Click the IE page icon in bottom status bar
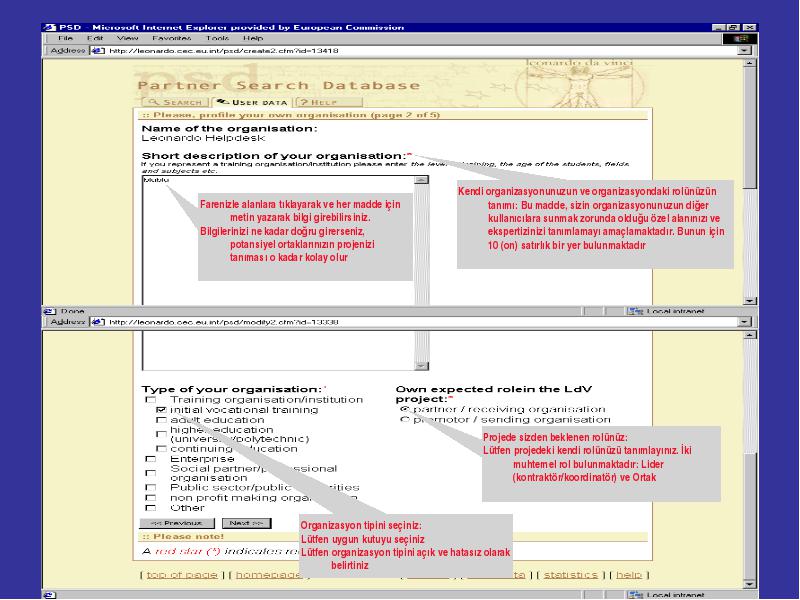 (49, 595)
